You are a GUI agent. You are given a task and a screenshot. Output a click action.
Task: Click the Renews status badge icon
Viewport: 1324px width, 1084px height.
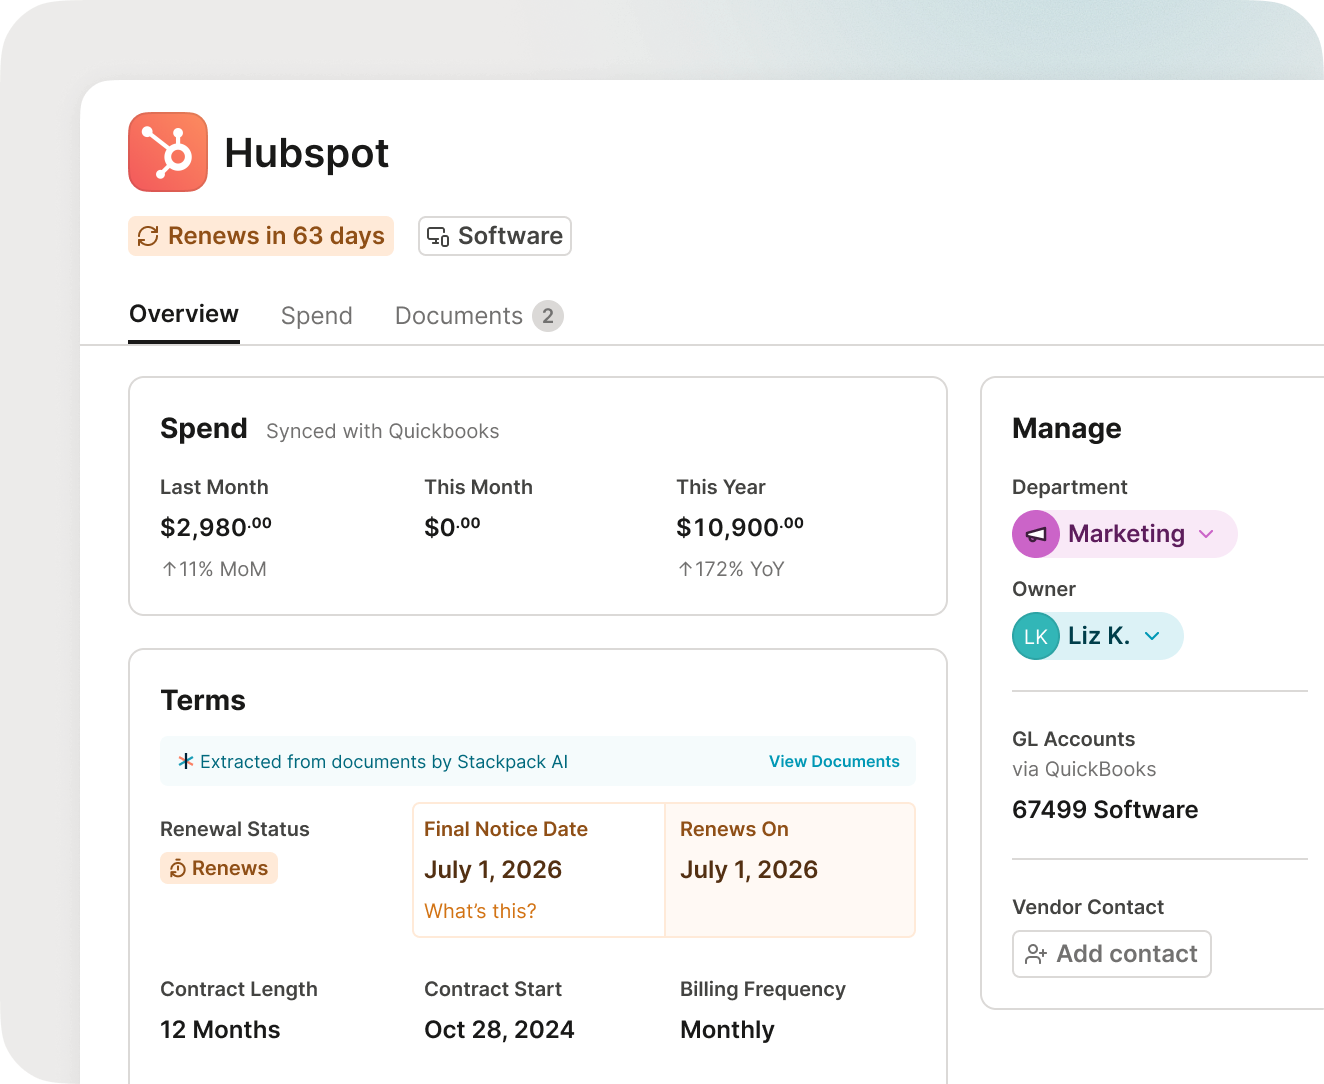coord(177,868)
